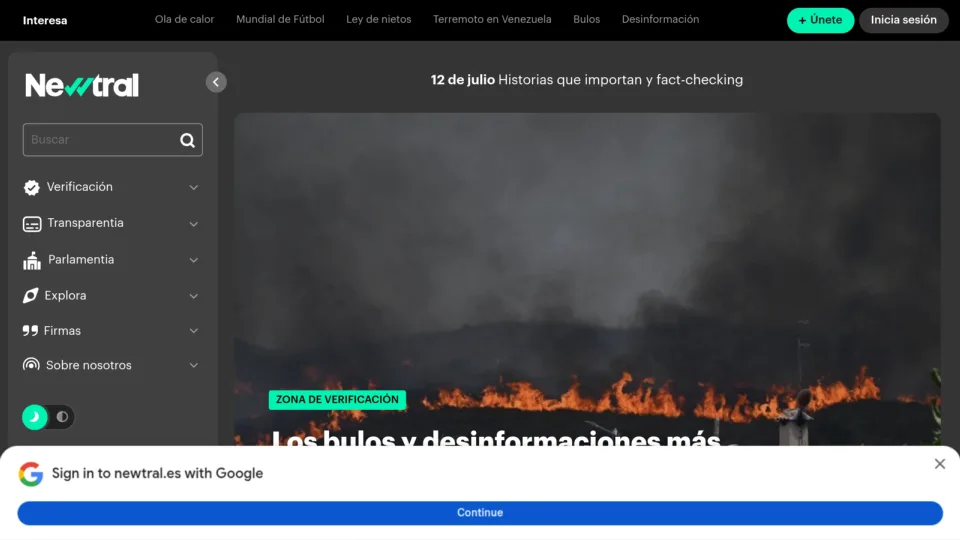The height and width of the screenshot is (540, 960).
Task: Collapse sidebar with left arrow button
Action: click(216, 82)
